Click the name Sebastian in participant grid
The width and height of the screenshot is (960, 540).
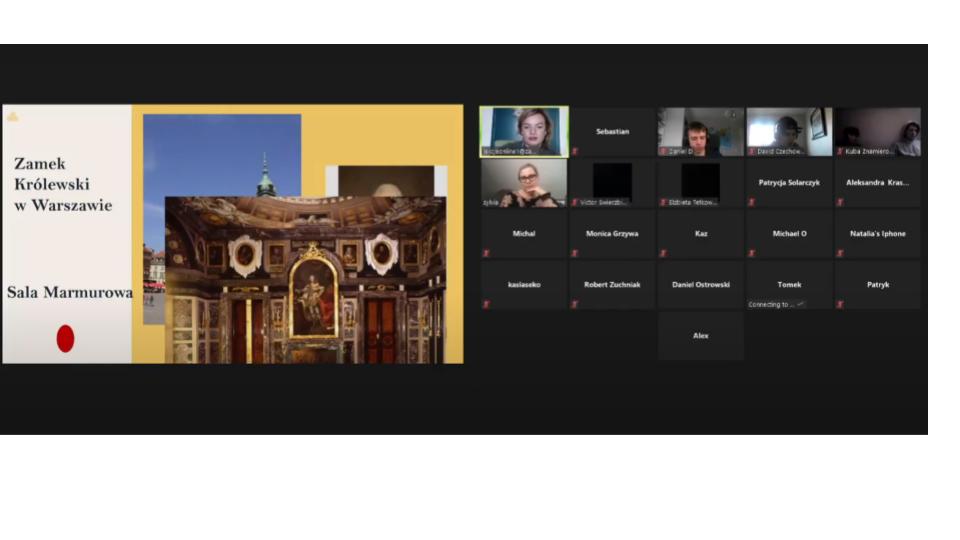pyautogui.click(x=612, y=132)
